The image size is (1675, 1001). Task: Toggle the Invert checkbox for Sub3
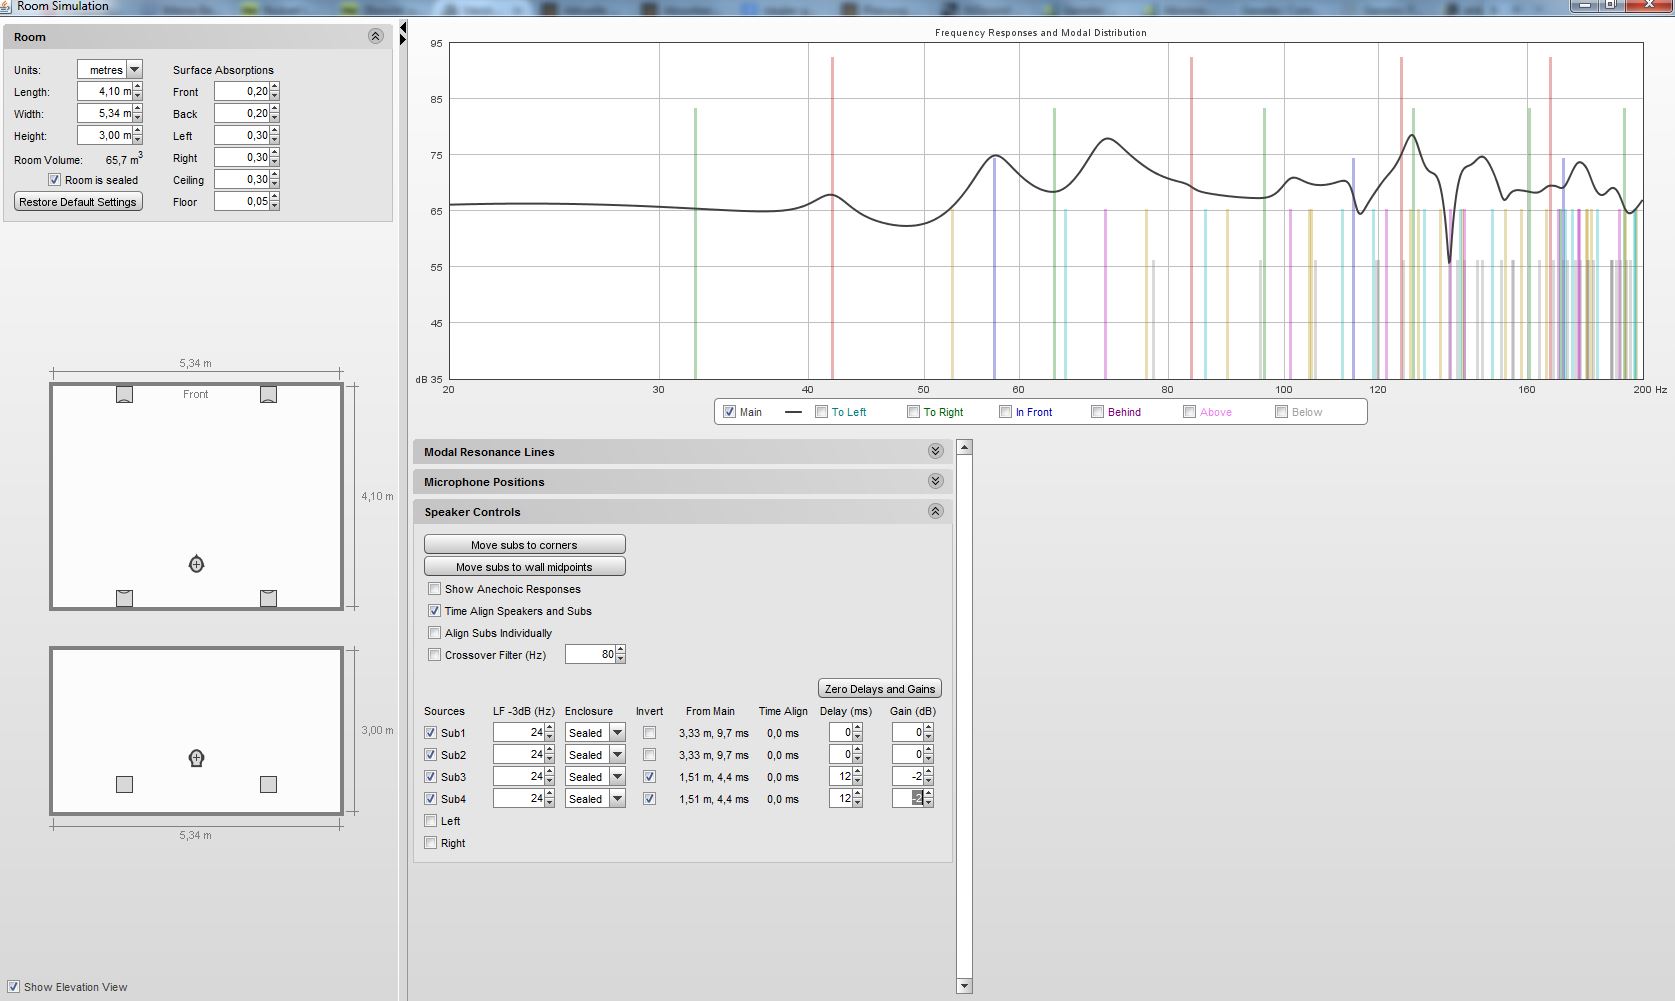[650, 777]
